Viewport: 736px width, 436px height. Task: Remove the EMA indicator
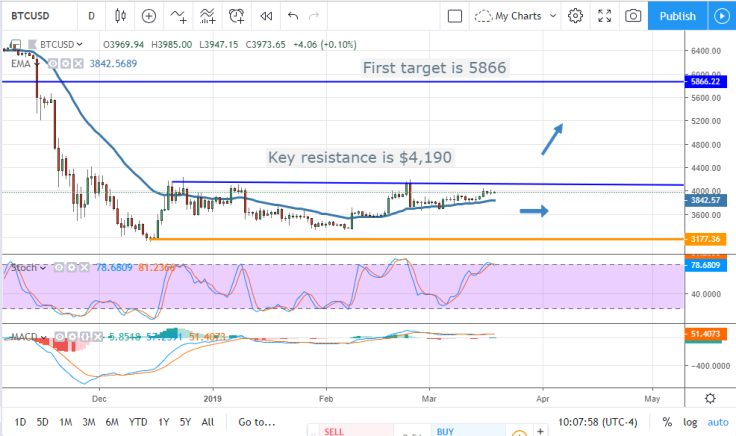coord(78,63)
